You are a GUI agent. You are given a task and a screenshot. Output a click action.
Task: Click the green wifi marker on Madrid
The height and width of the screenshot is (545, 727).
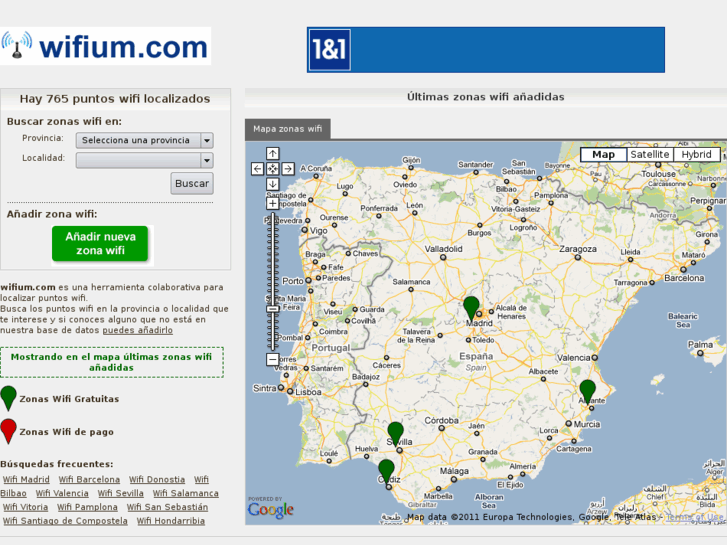pos(471,308)
